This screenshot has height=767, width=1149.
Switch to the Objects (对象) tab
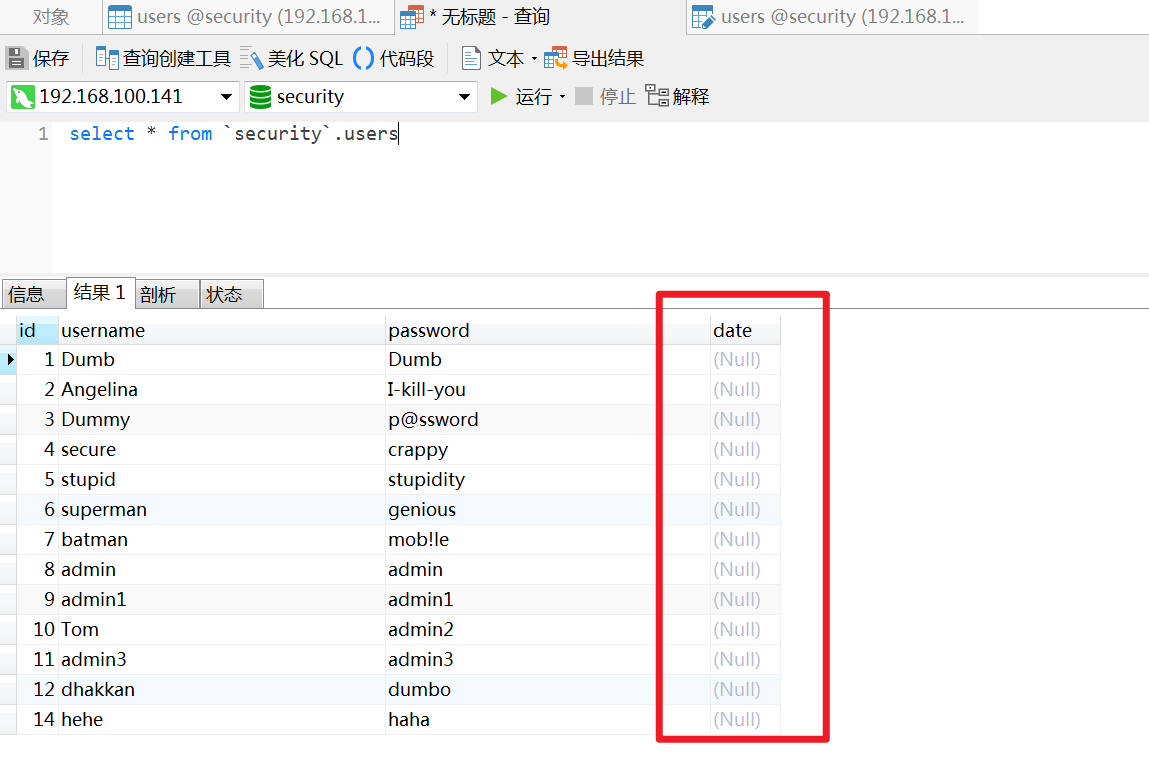pos(51,17)
